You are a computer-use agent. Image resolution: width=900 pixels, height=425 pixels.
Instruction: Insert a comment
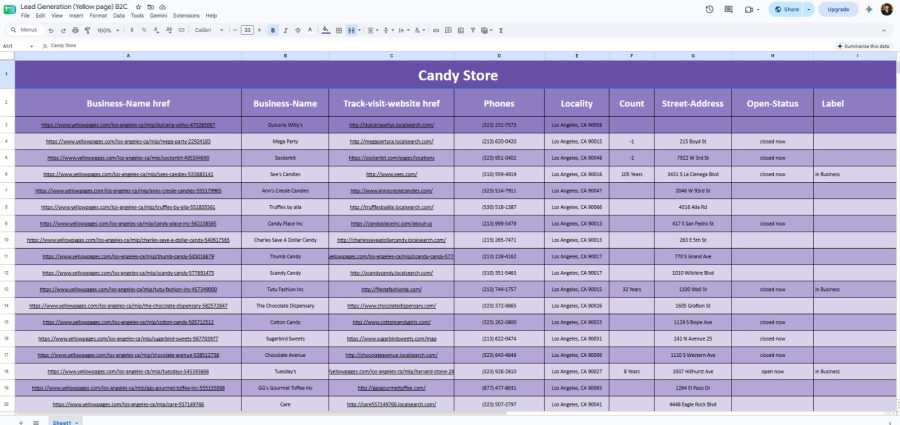(448, 30)
